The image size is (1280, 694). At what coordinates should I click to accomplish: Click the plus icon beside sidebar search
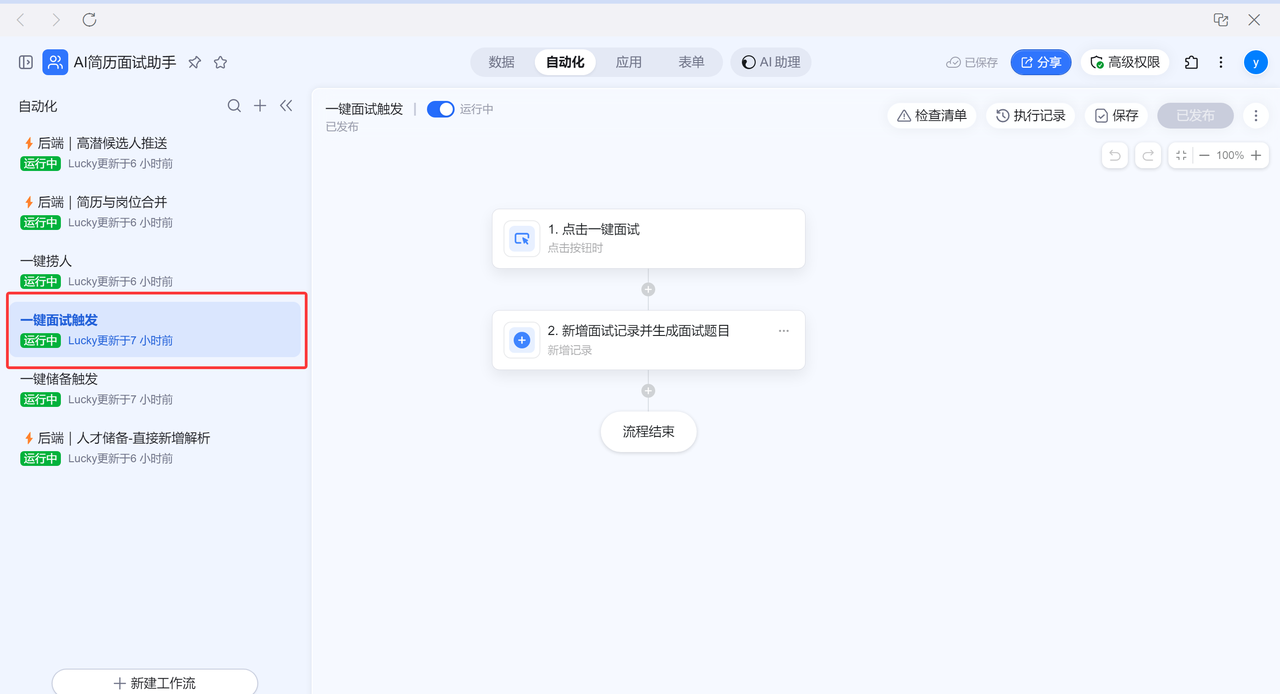(260, 106)
